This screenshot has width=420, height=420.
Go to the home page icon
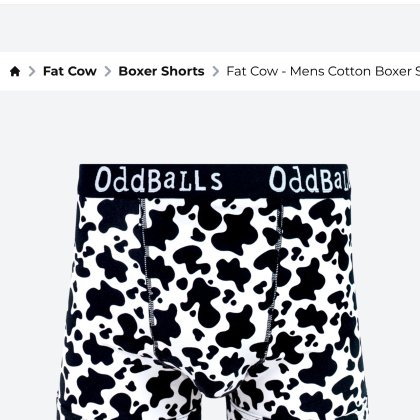(x=15, y=71)
